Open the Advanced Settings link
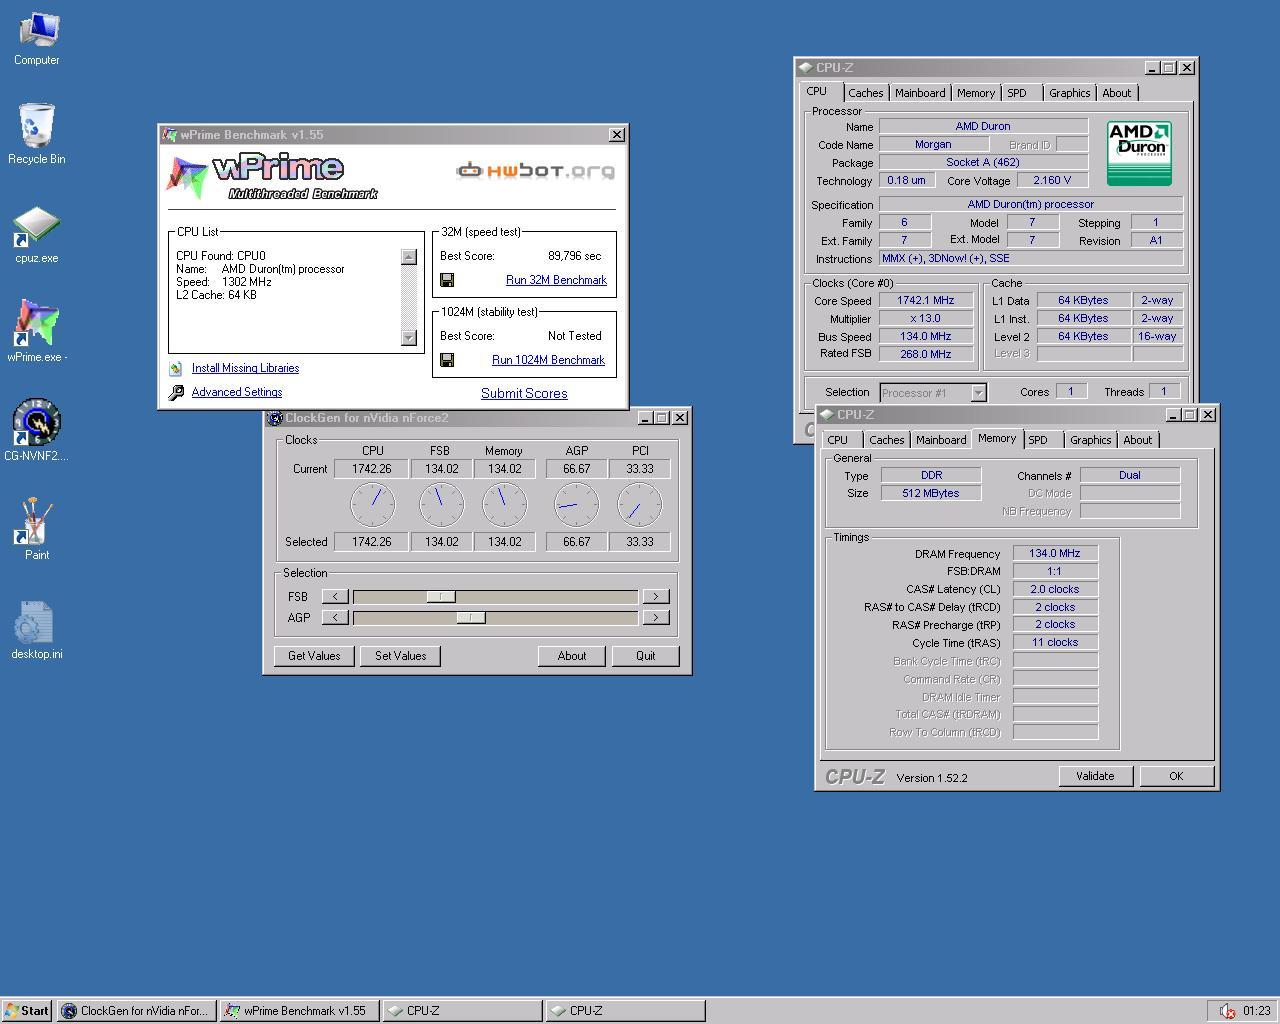Viewport: 1280px width, 1024px height. coord(237,392)
